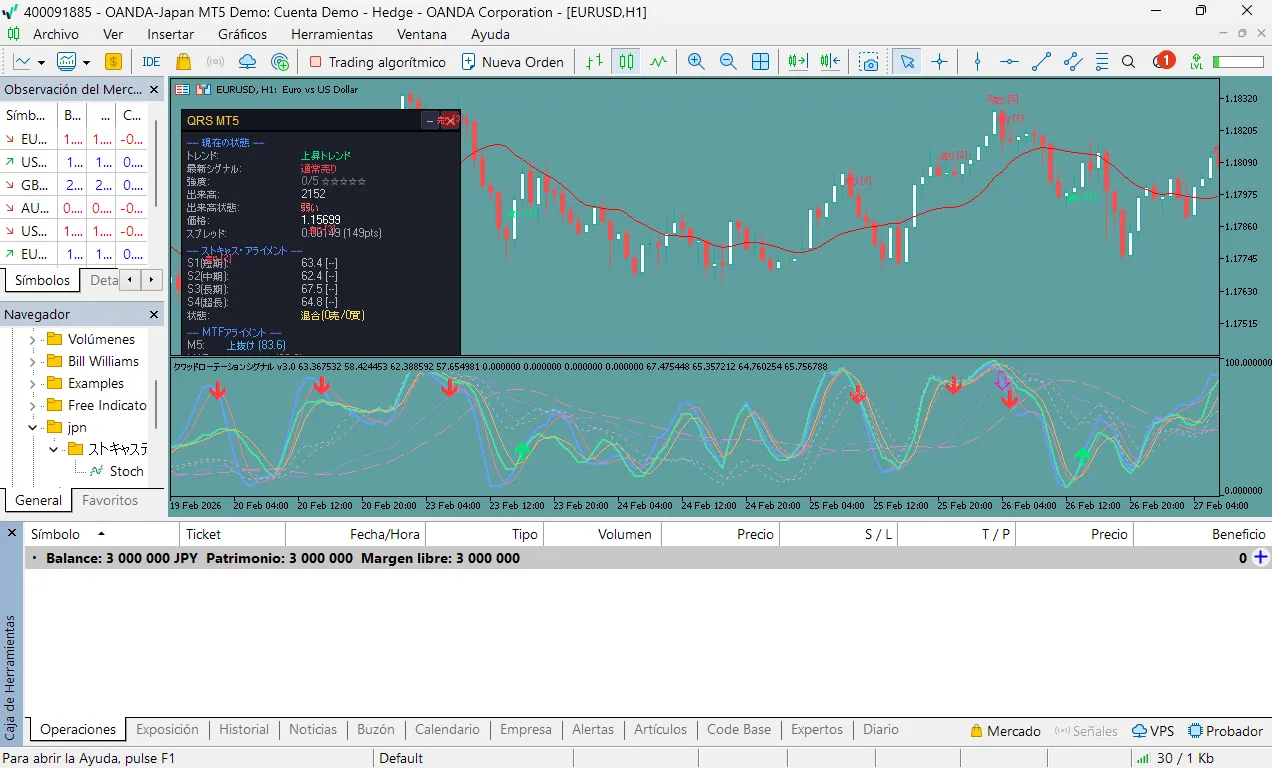Click the zoom out magnifier icon
The width and height of the screenshot is (1272, 768).
[728, 62]
